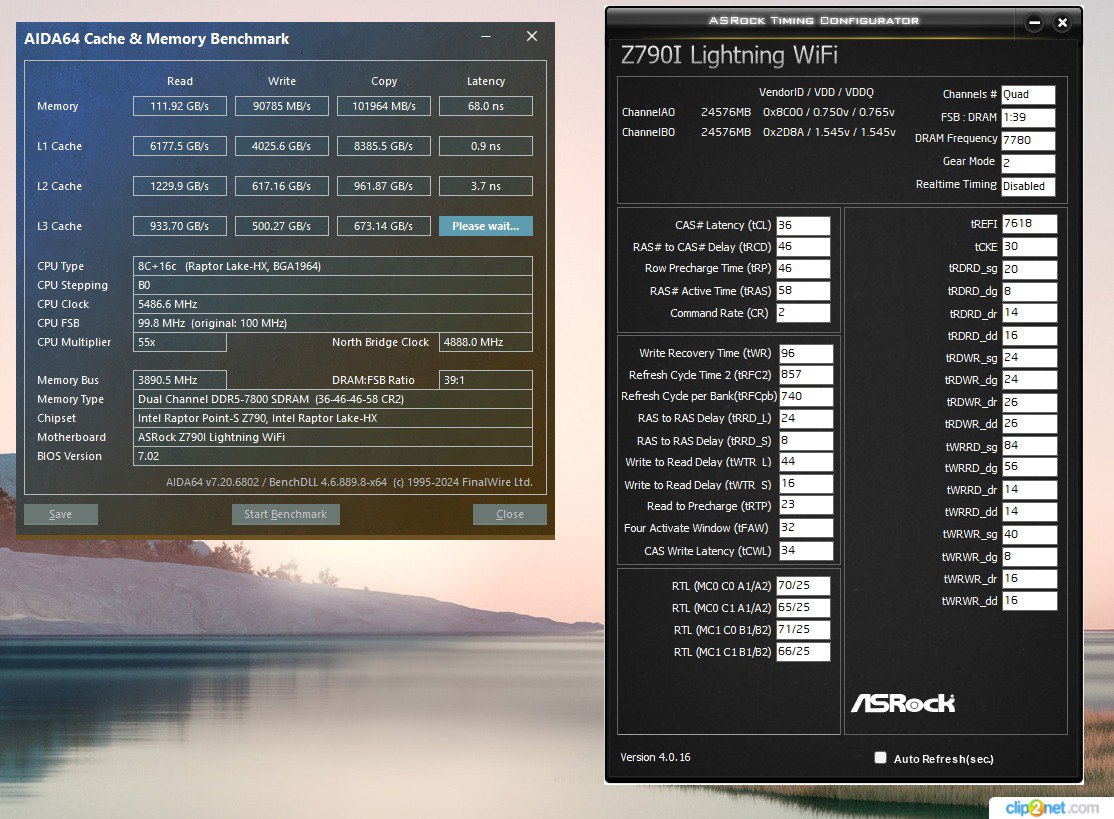
Task: Click the tRDWR_sg value field
Action: click(1029, 357)
